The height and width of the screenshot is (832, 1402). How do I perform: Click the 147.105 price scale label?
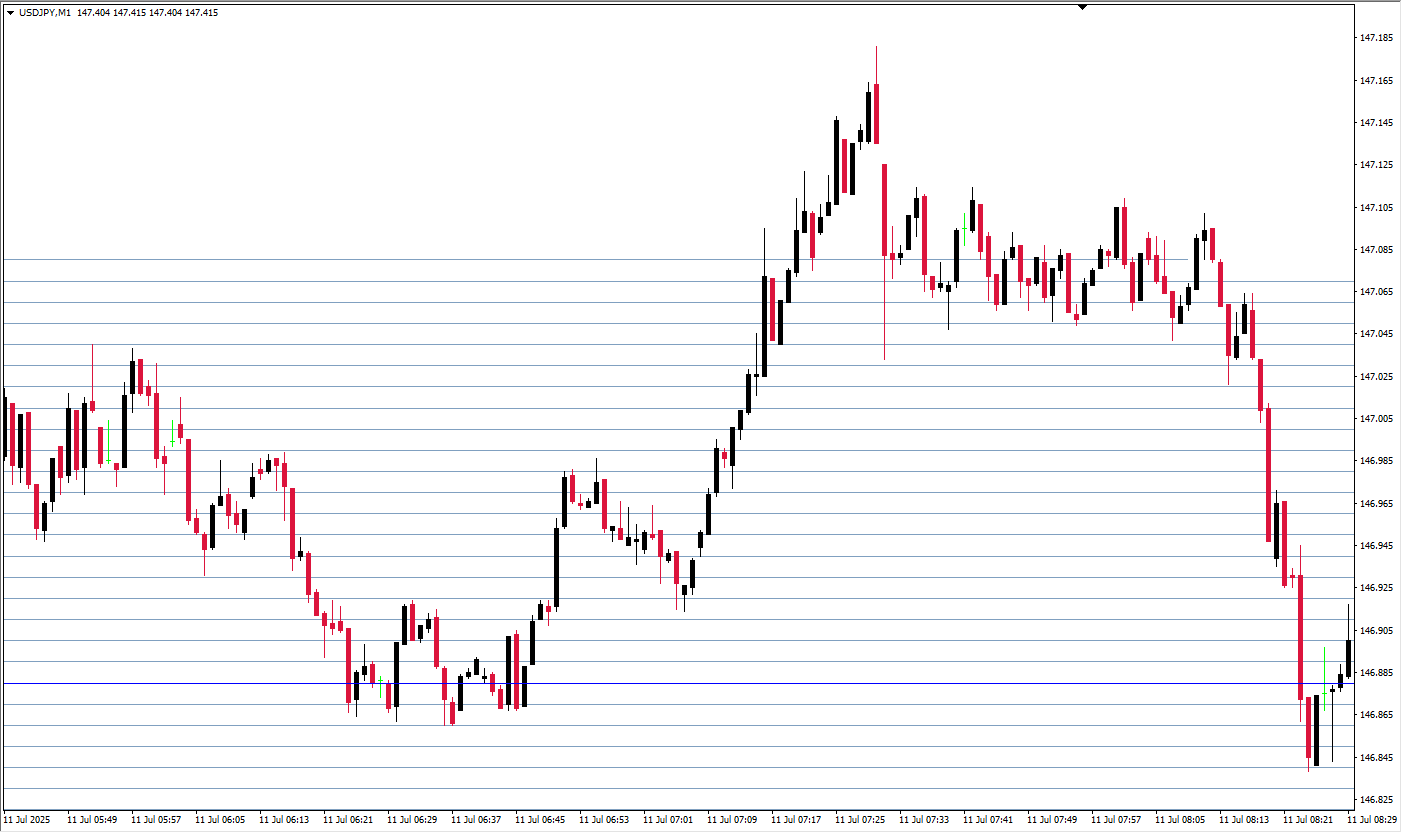[x=1377, y=208]
